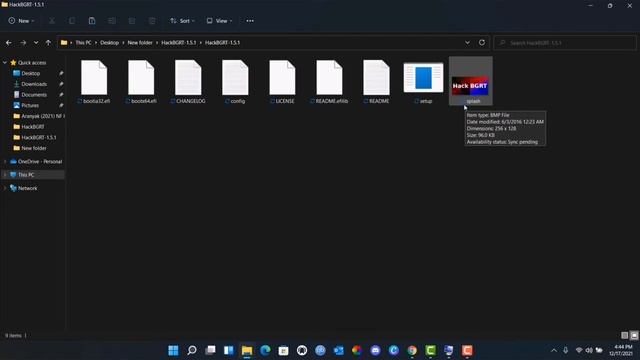Screen dimensions: 640x360
Task: Click inside the Search HackBGRT-1.5.1 box
Action: (x=565, y=42)
